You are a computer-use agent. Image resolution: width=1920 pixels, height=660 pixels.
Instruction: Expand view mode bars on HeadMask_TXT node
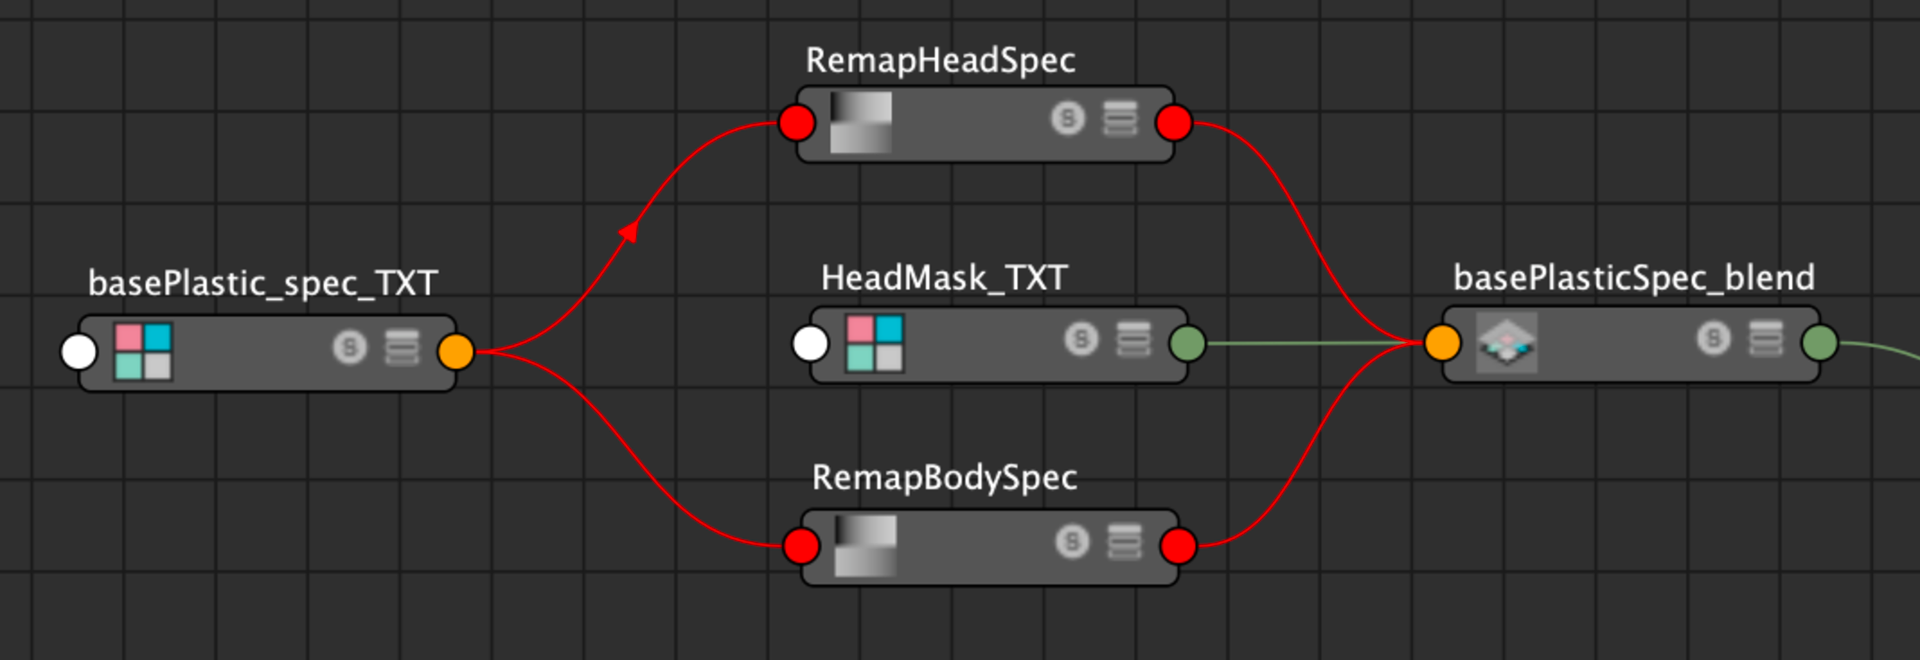pos(1133,339)
